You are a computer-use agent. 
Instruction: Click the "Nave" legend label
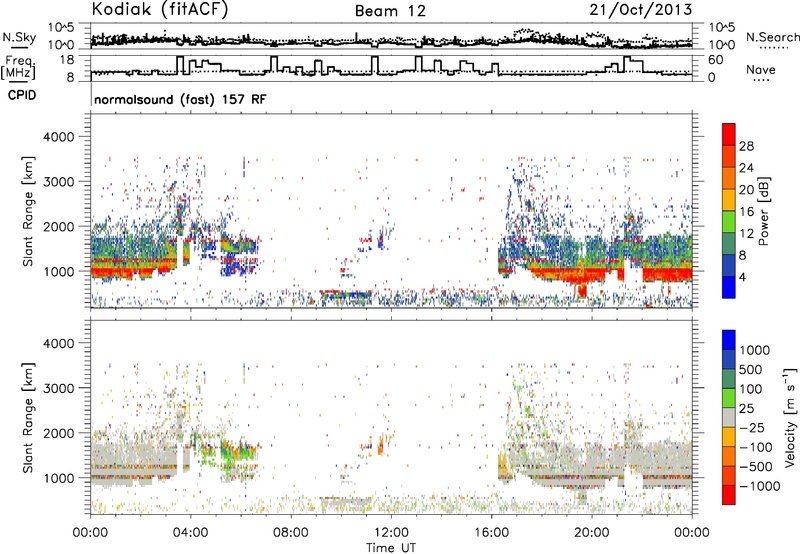(x=761, y=70)
